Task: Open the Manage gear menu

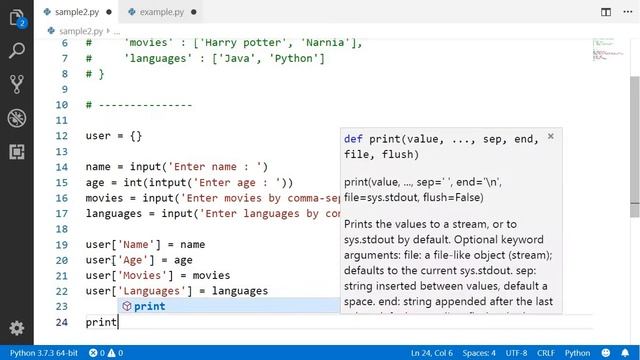Action: (17, 328)
